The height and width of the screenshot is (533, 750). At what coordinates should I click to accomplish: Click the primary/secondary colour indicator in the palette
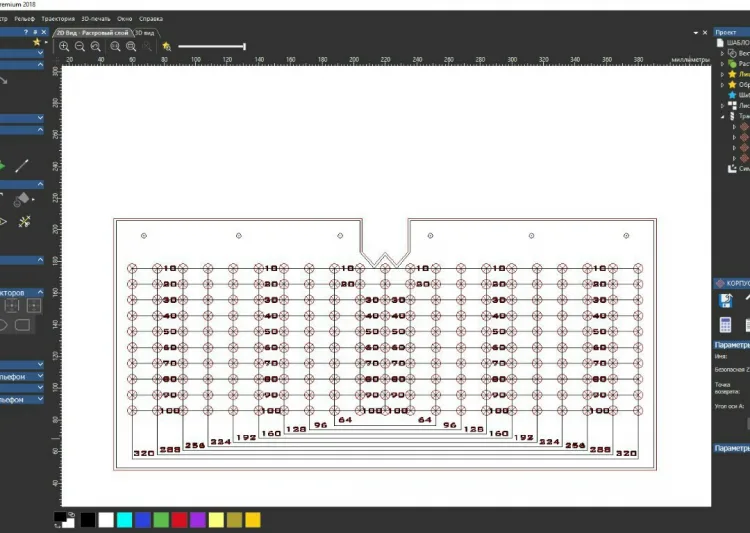click(x=64, y=520)
